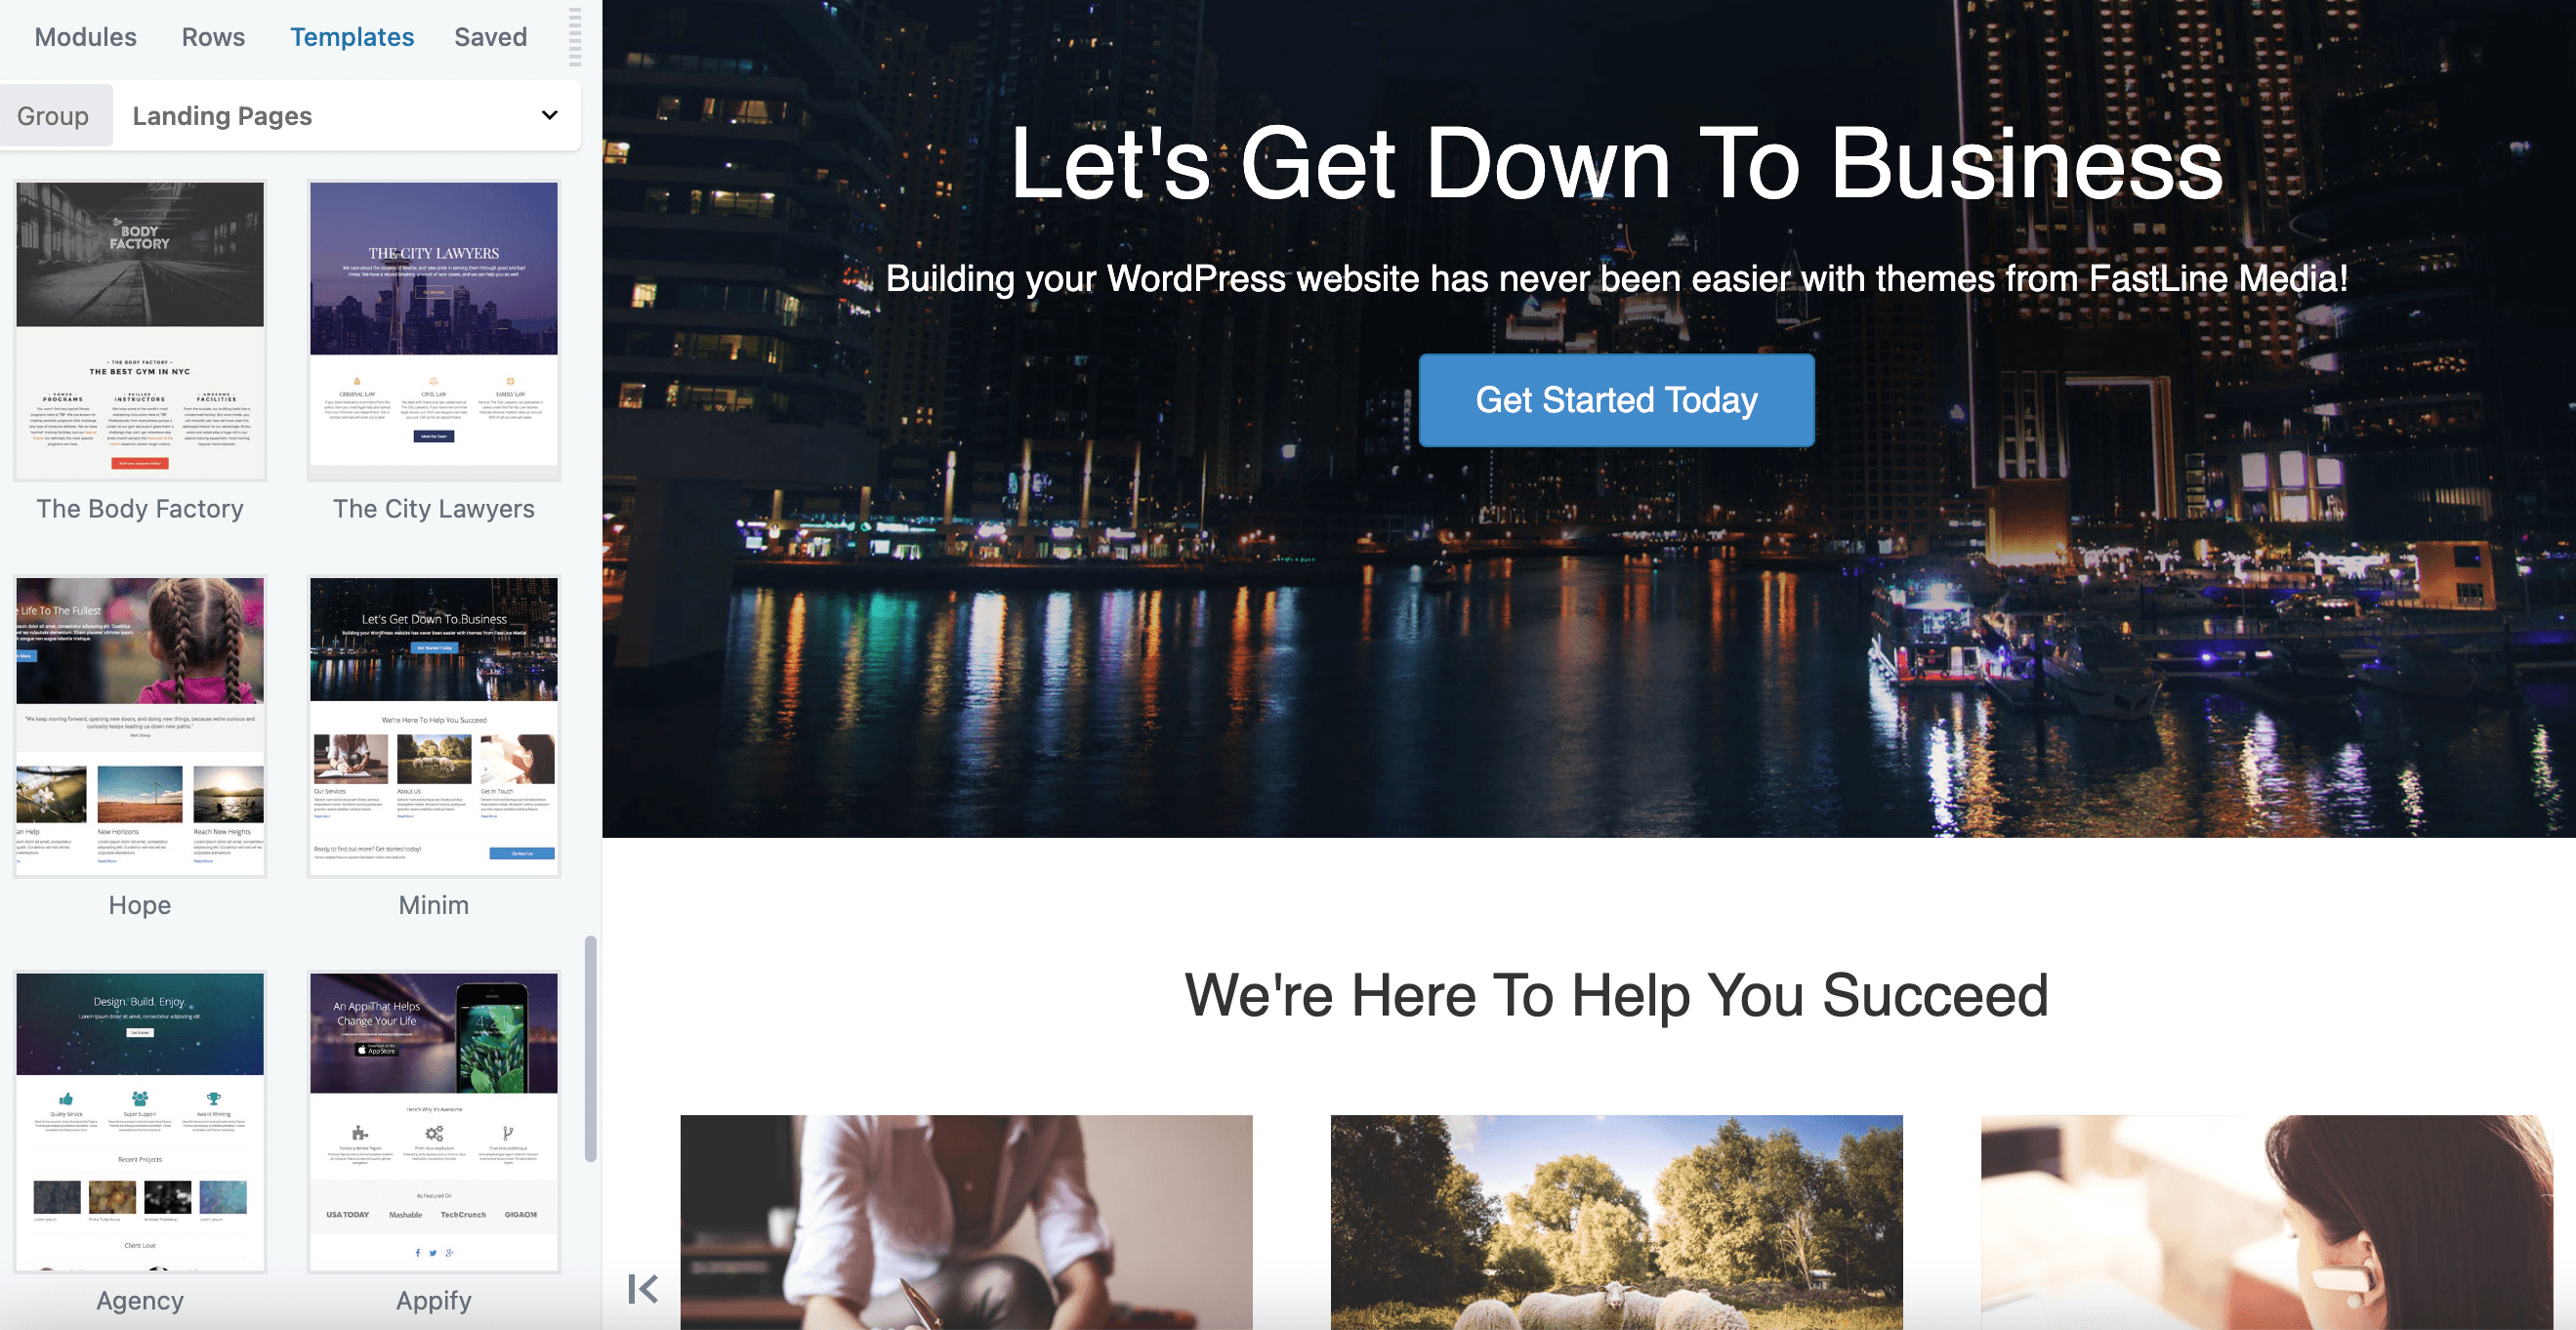
Task: Expand the Landing Pages group dropdown chevron
Action: [549, 115]
